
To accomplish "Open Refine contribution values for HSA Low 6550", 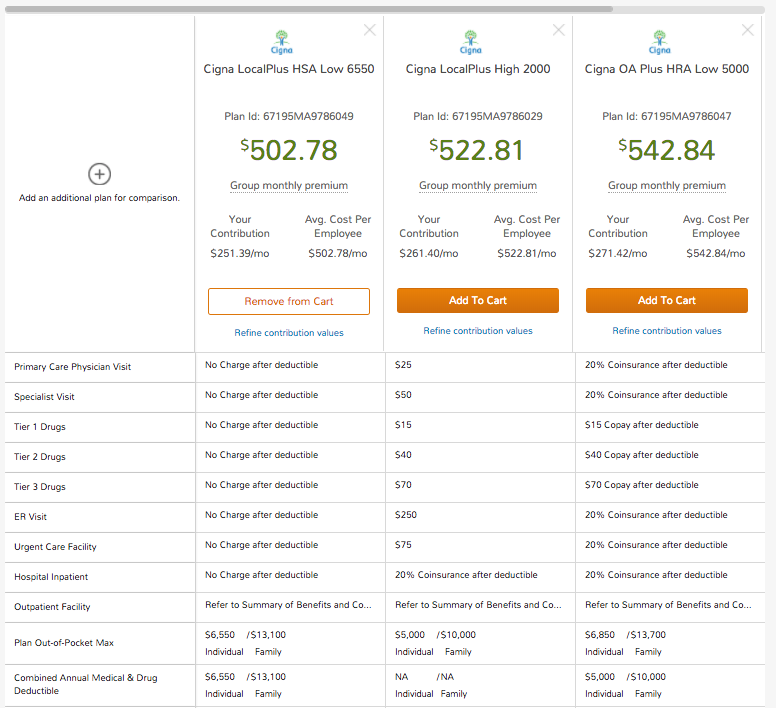I will 289,333.
